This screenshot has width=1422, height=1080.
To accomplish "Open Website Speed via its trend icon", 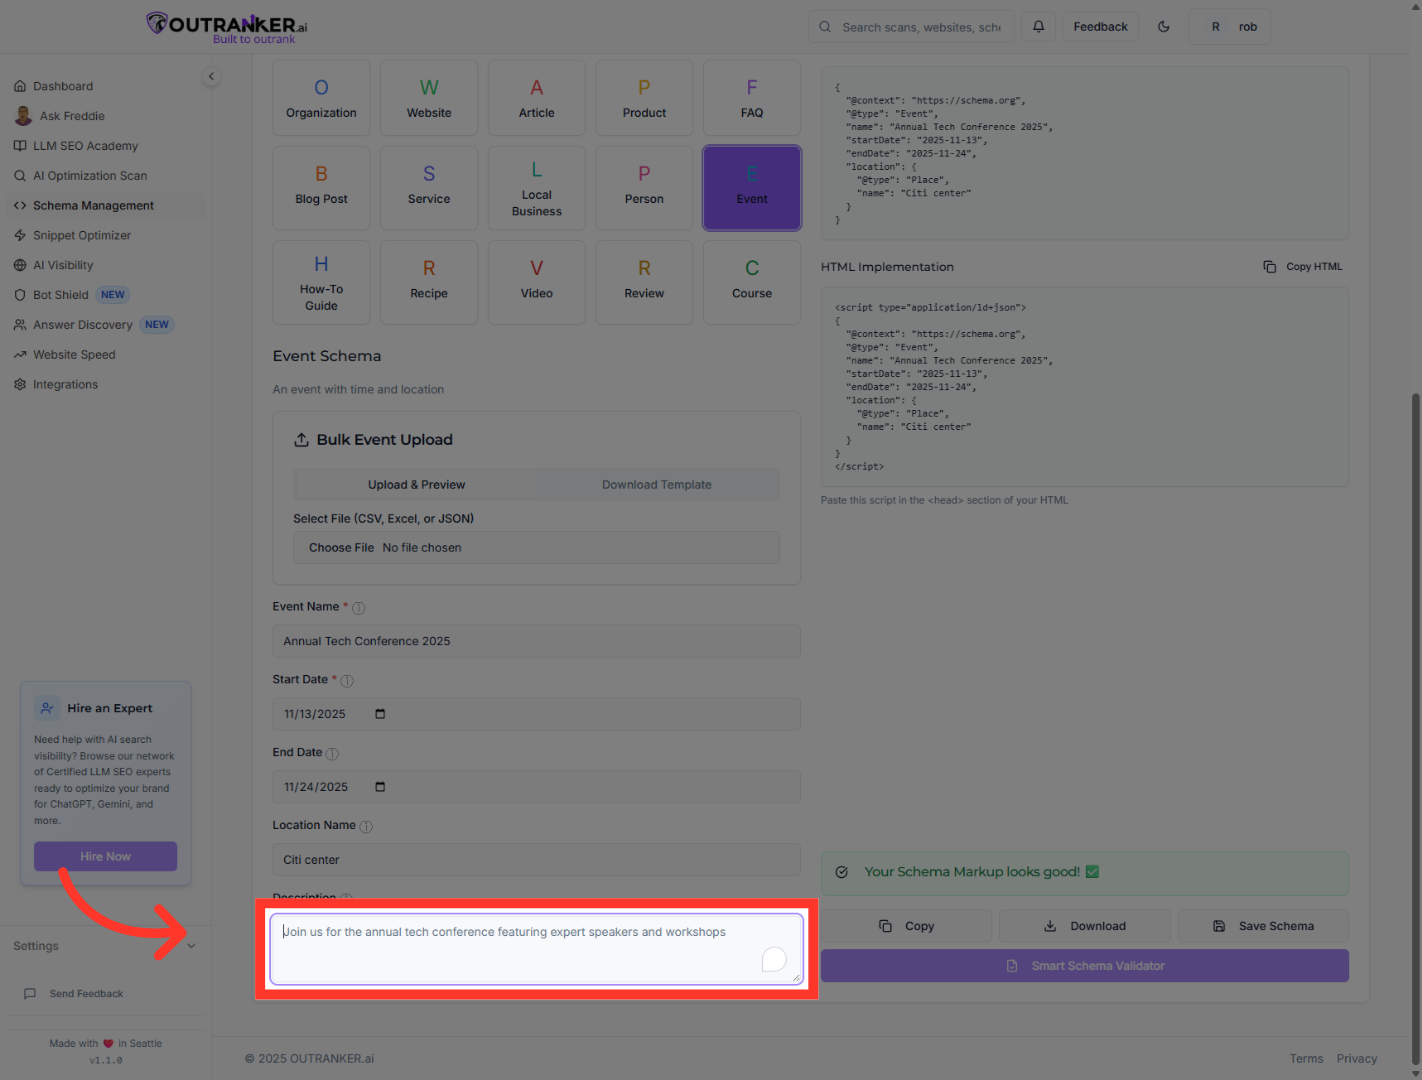I will tap(20, 355).
